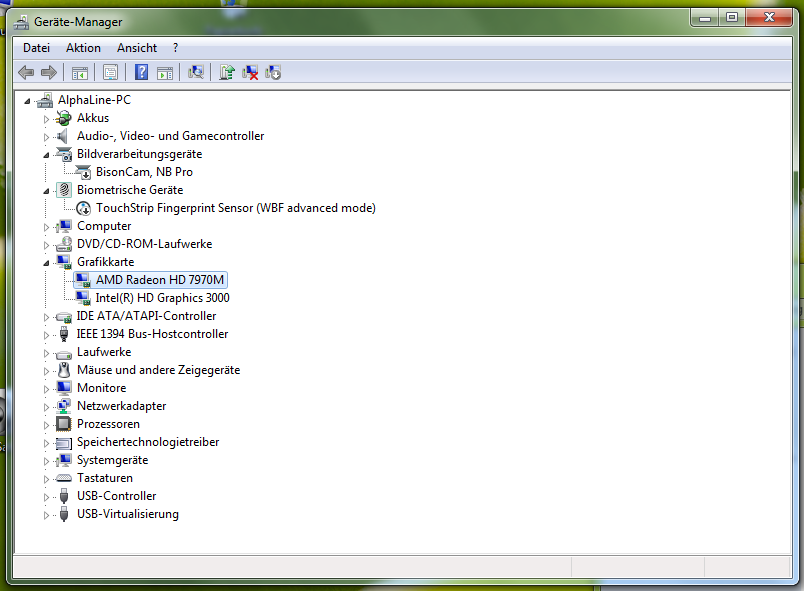
Task: Click the Geräte-Manager title bar icon
Action: [x=22, y=22]
